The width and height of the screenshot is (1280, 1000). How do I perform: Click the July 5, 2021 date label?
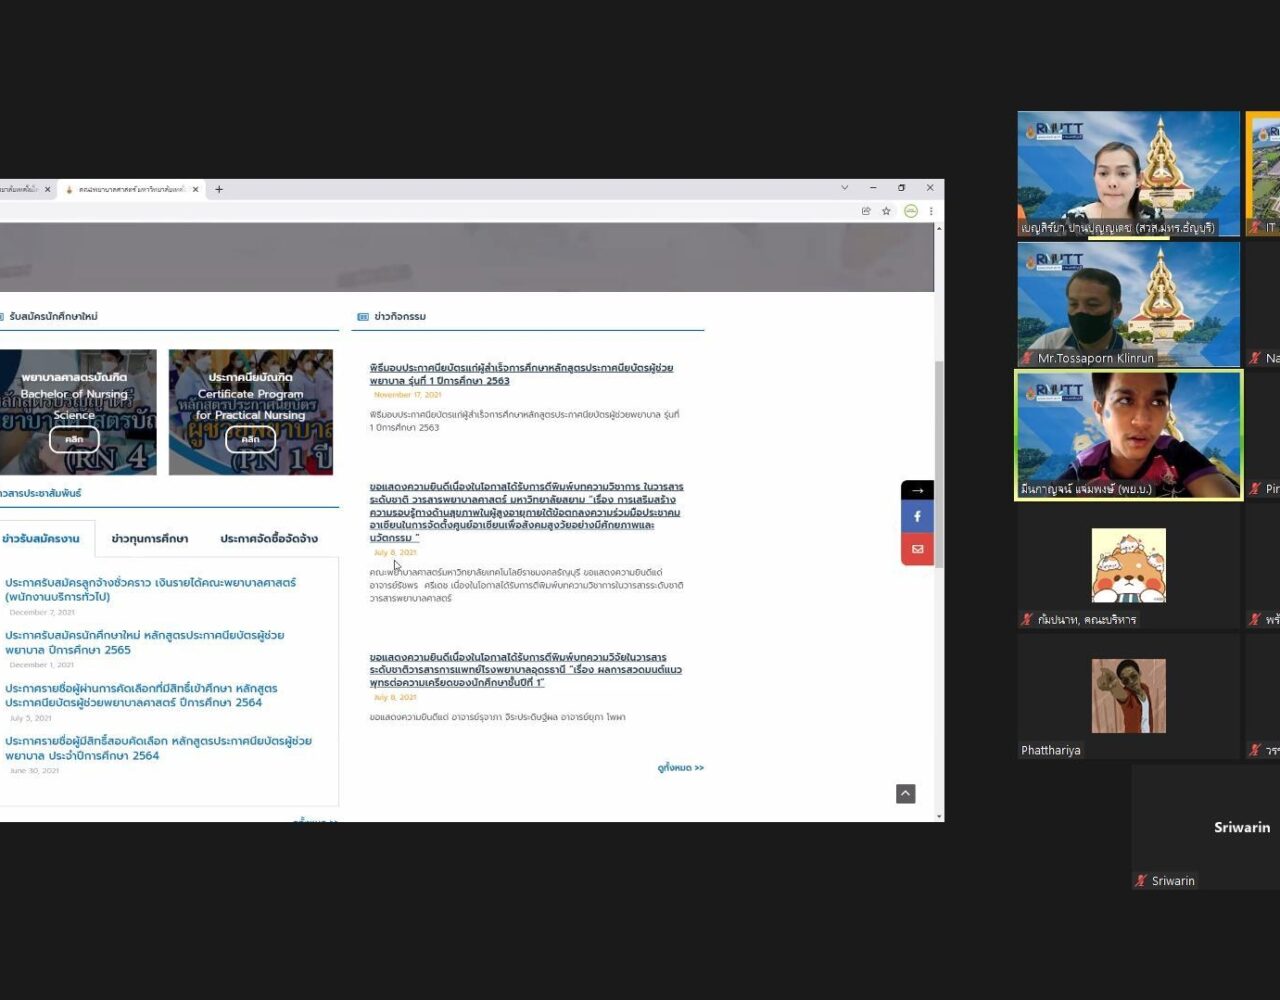[31, 718]
